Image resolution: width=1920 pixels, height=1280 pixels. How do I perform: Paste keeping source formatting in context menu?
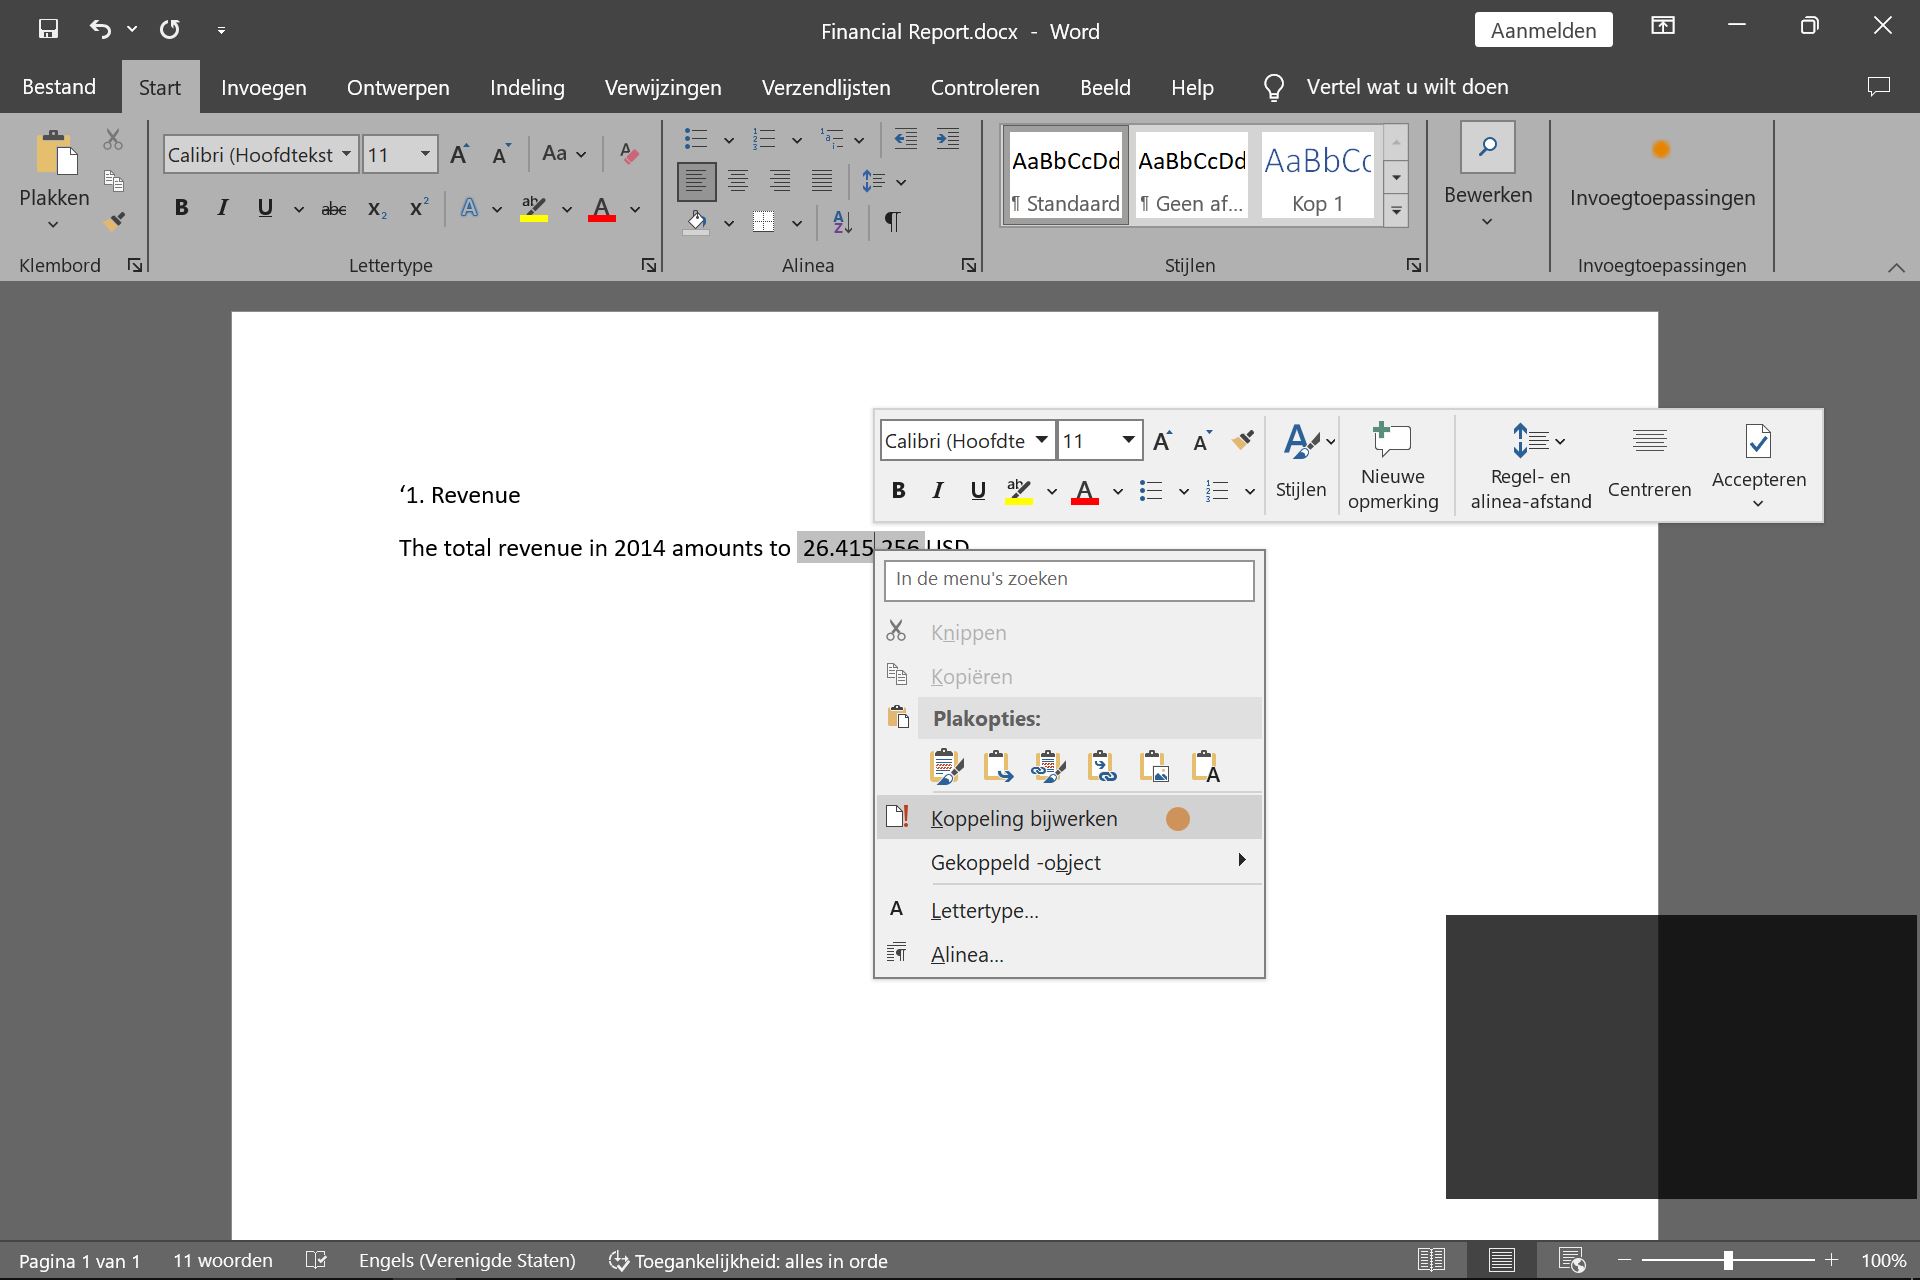point(946,767)
